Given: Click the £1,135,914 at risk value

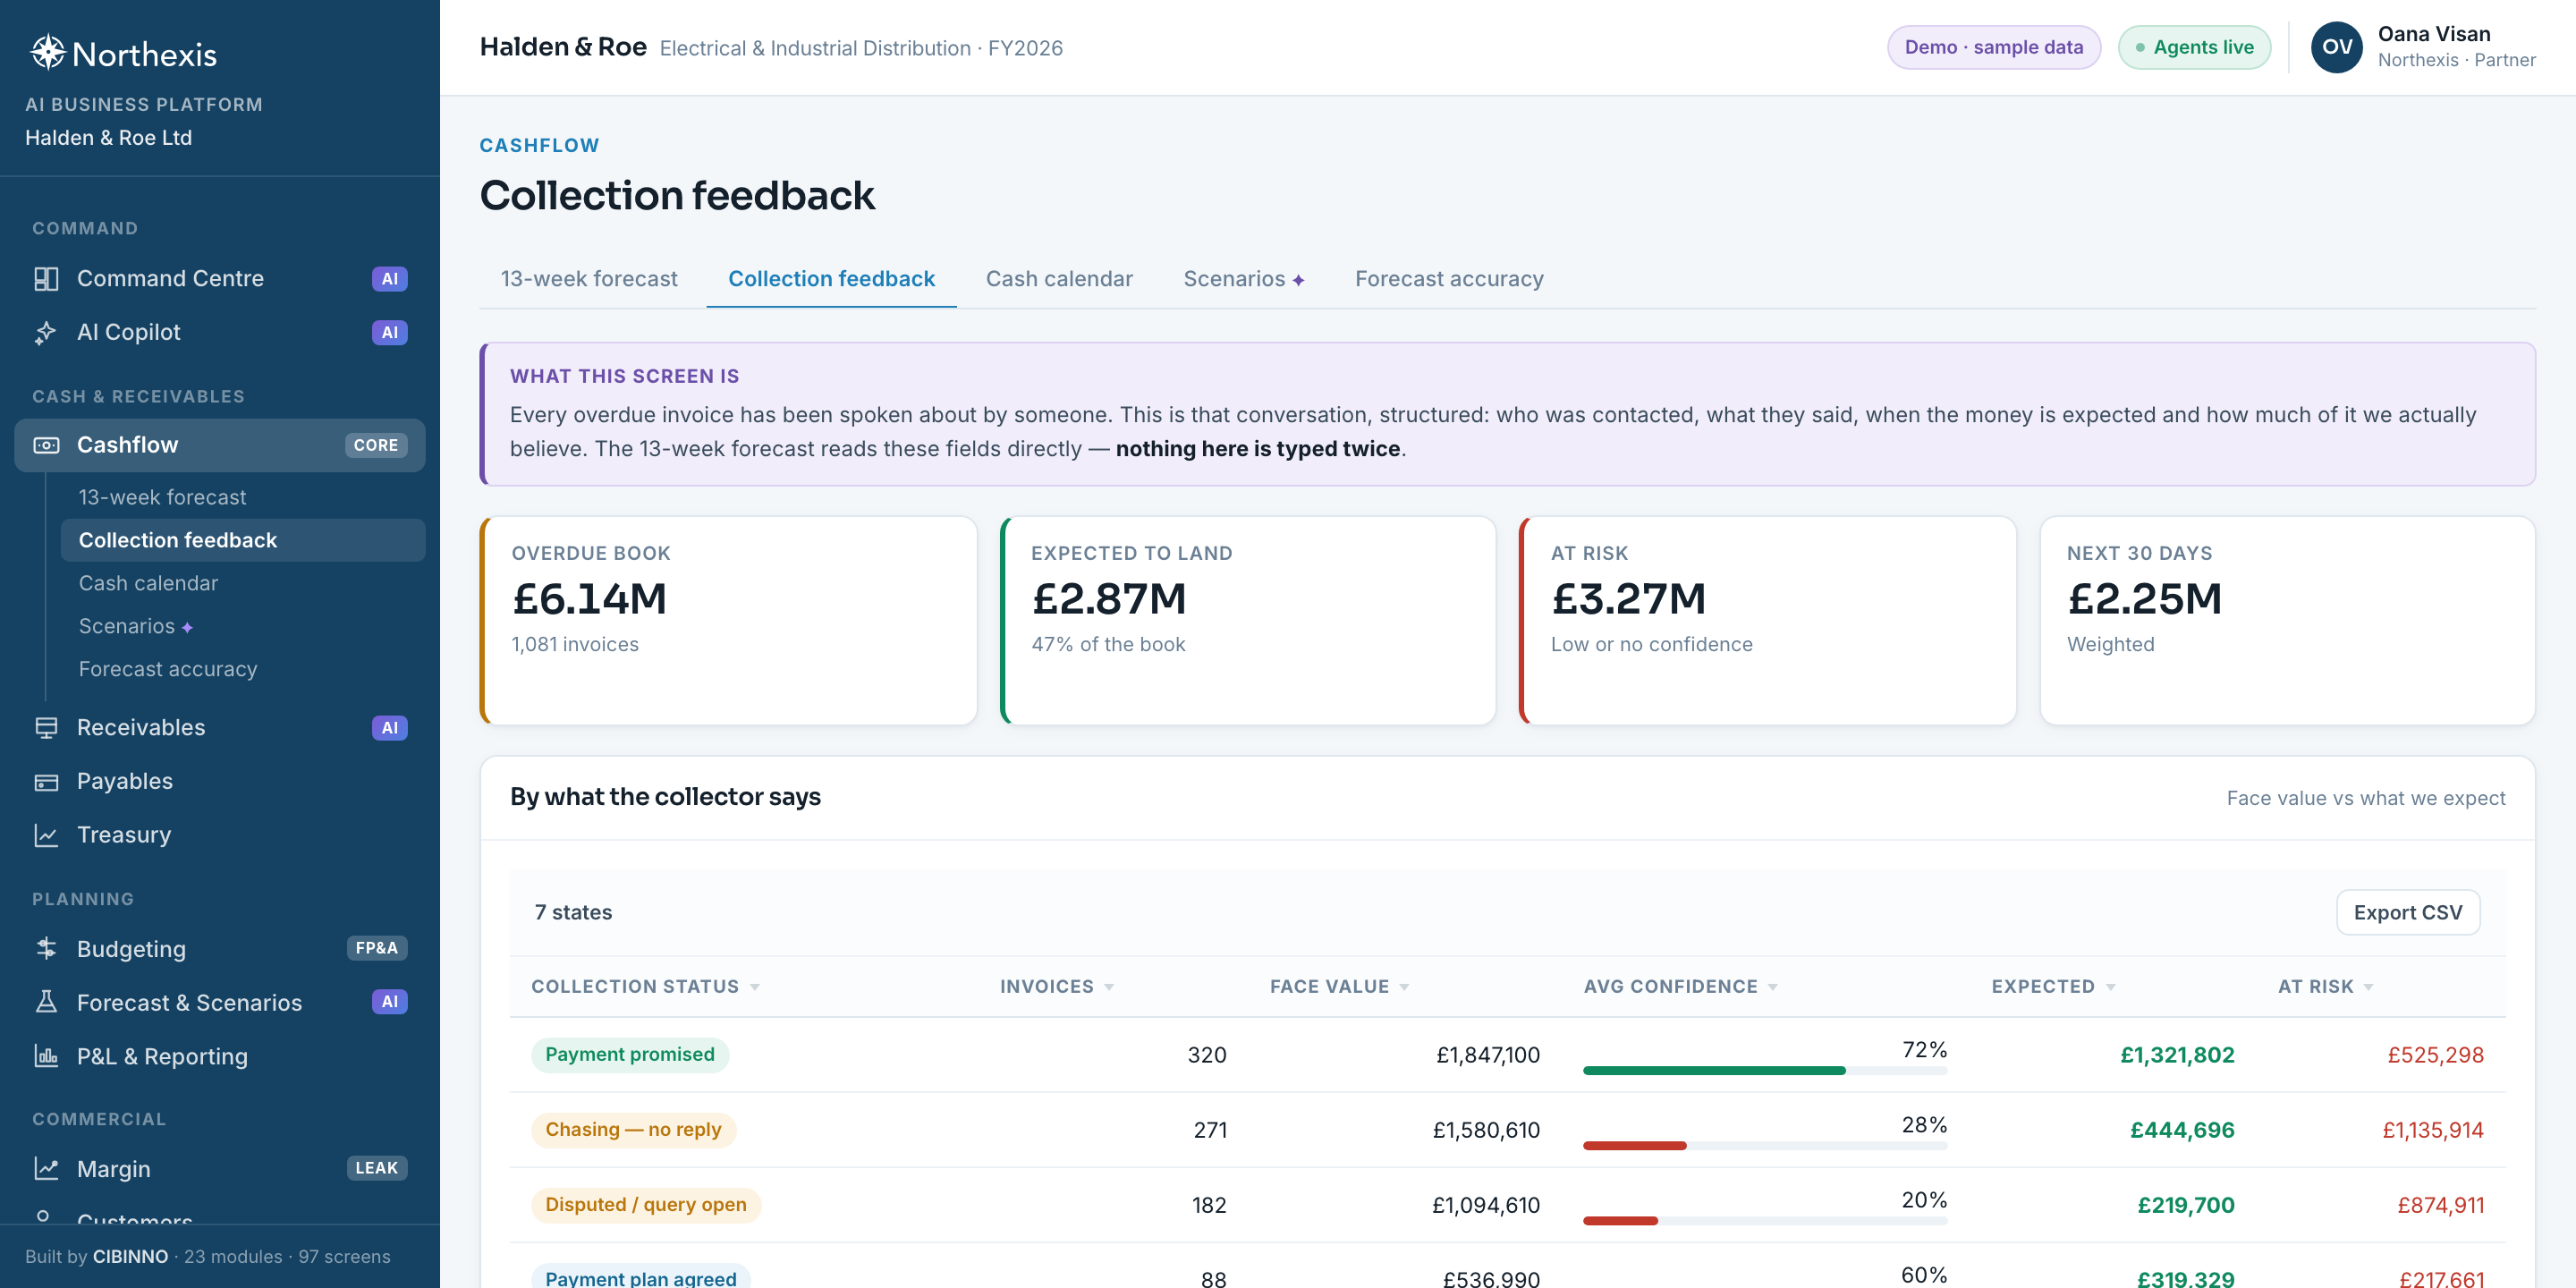Looking at the screenshot, I should click(2433, 1130).
